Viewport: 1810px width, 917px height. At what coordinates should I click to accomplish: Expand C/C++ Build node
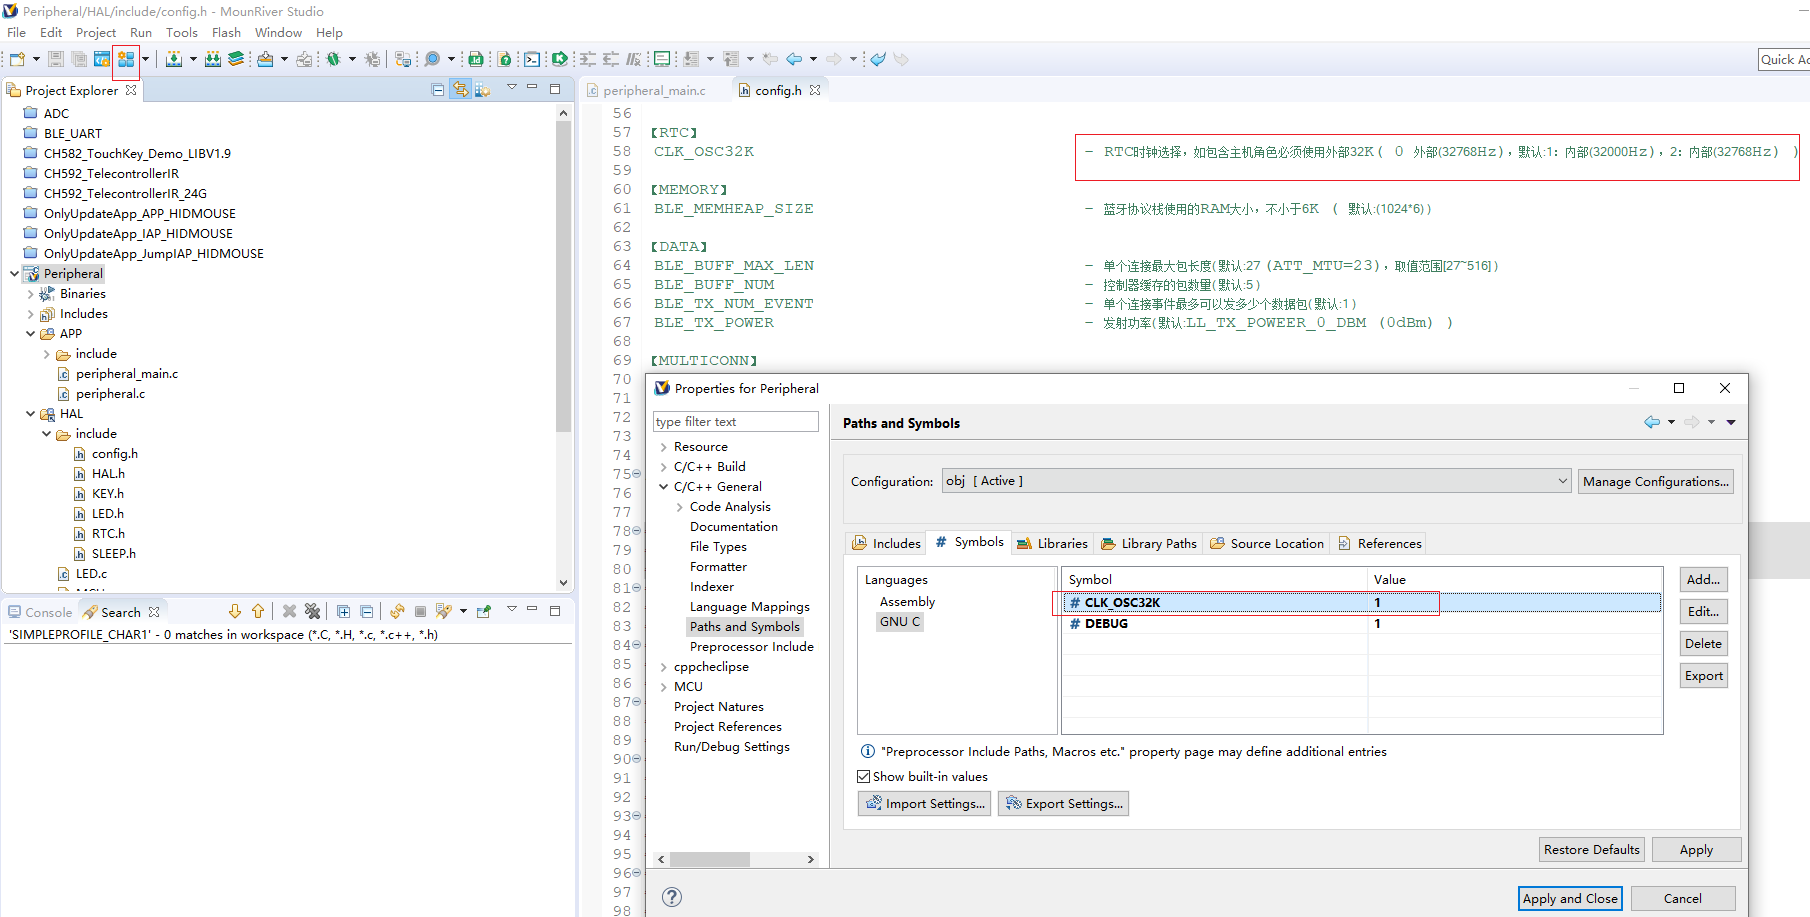(x=663, y=467)
